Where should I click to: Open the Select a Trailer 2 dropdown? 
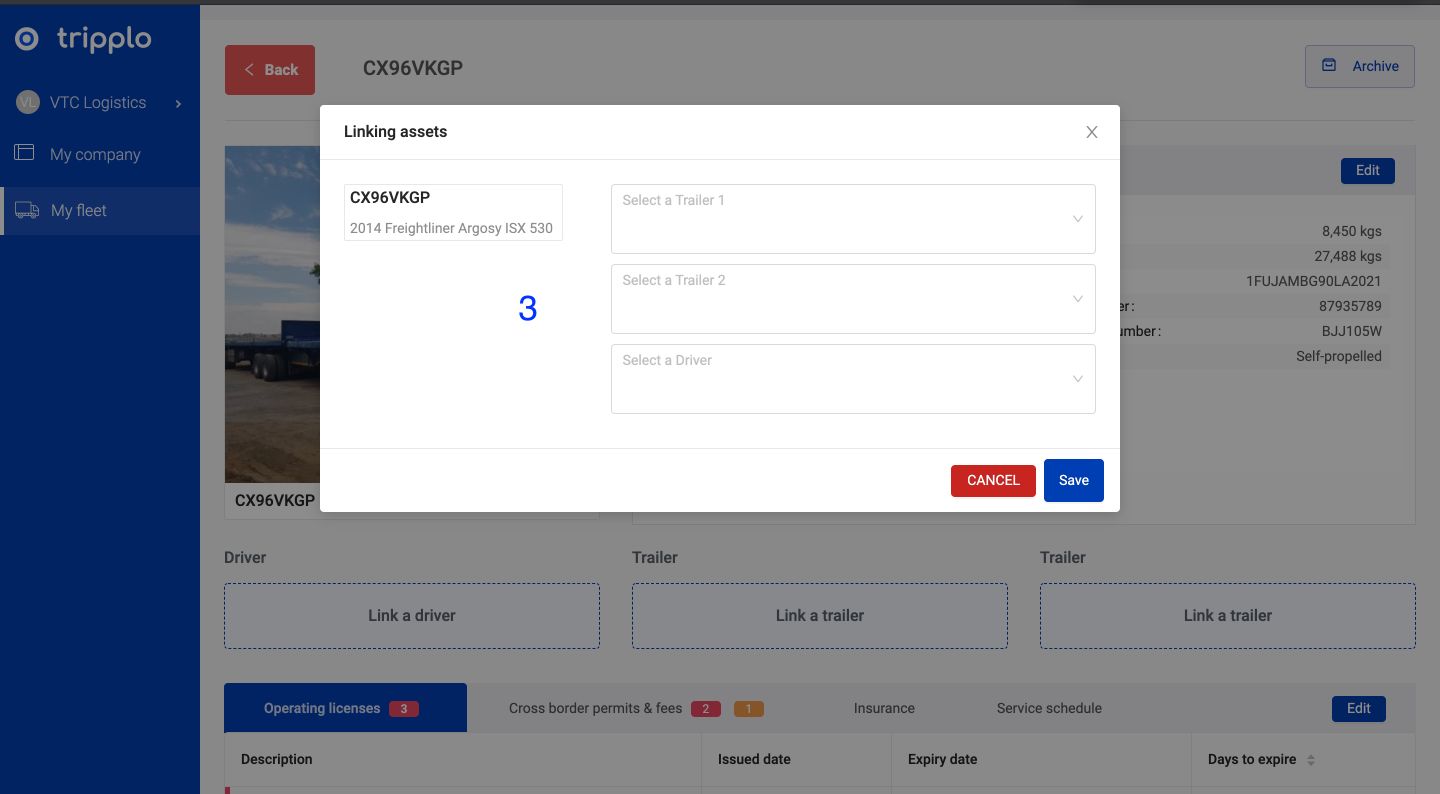852,299
